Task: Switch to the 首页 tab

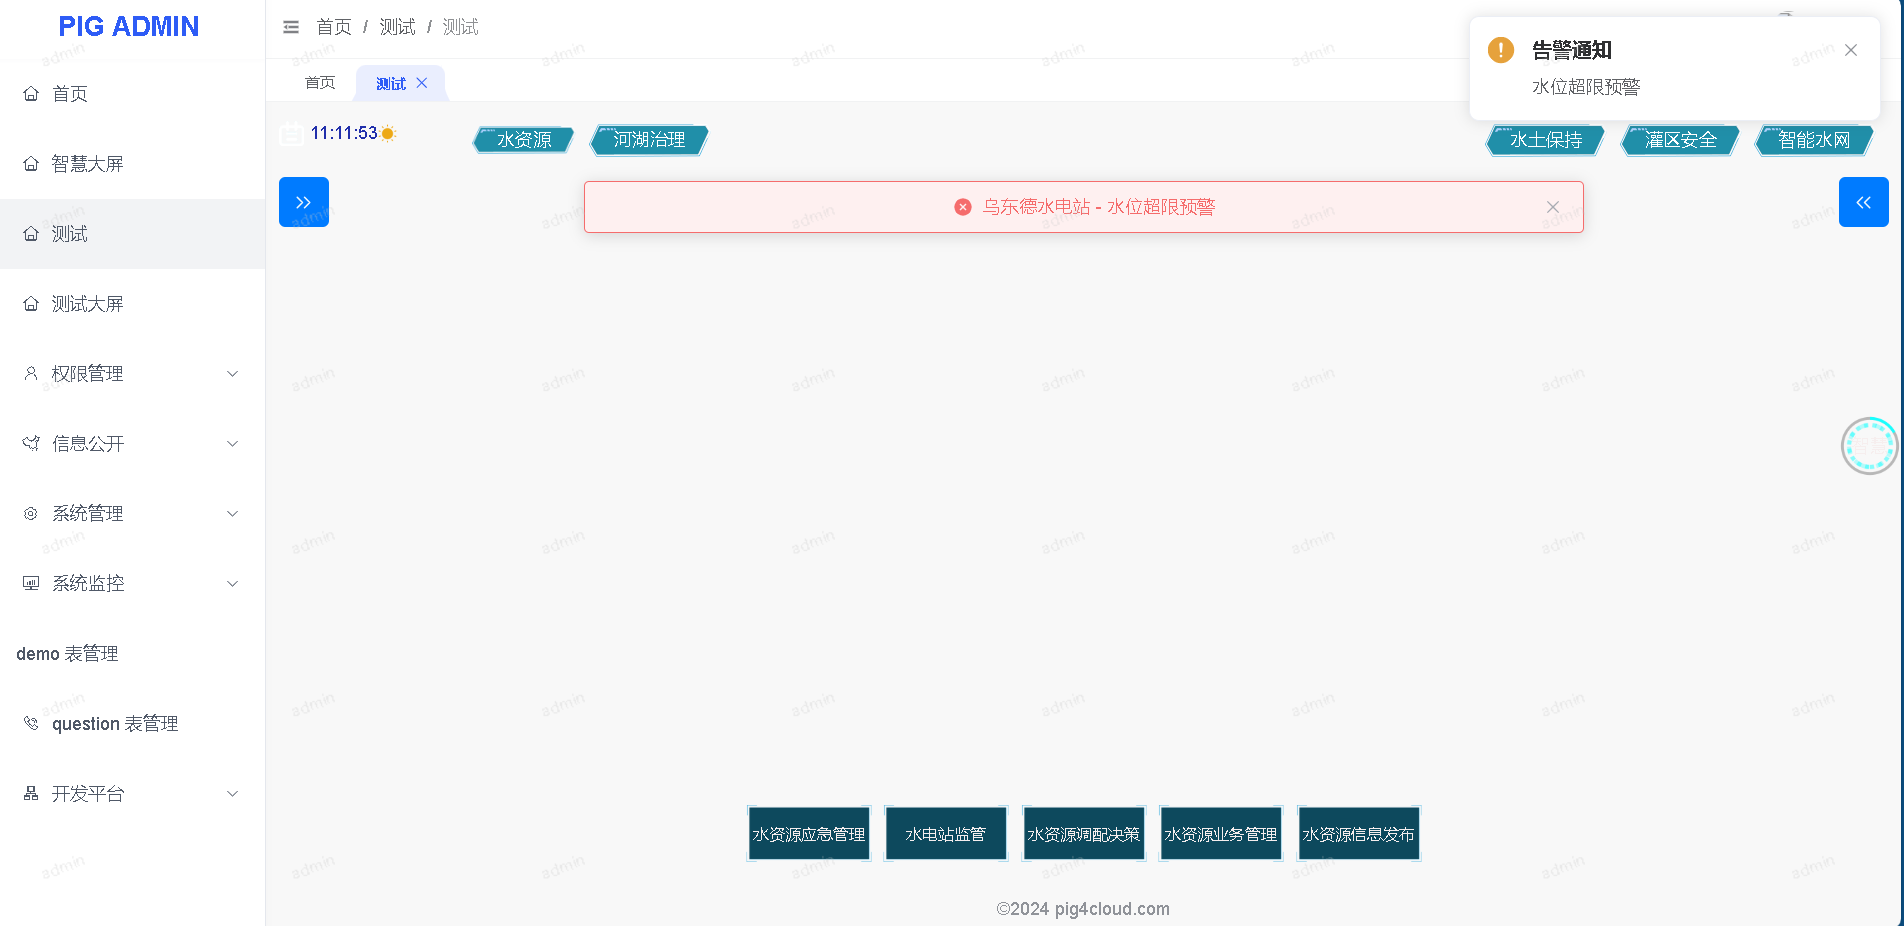Action: 320,82
